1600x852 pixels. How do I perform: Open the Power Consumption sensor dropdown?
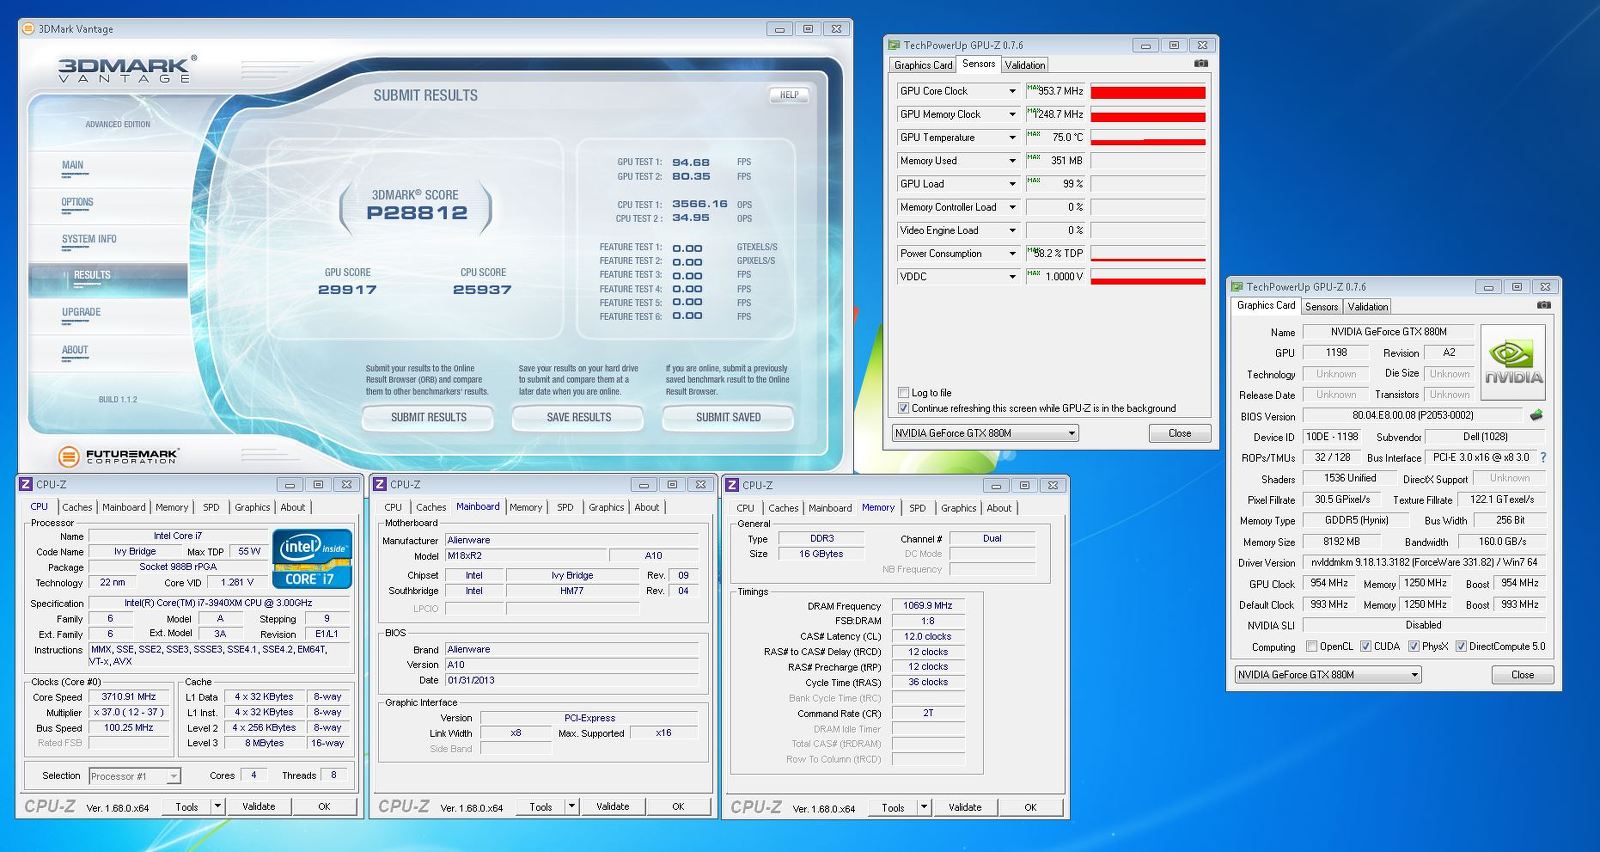(x=1012, y=253)
